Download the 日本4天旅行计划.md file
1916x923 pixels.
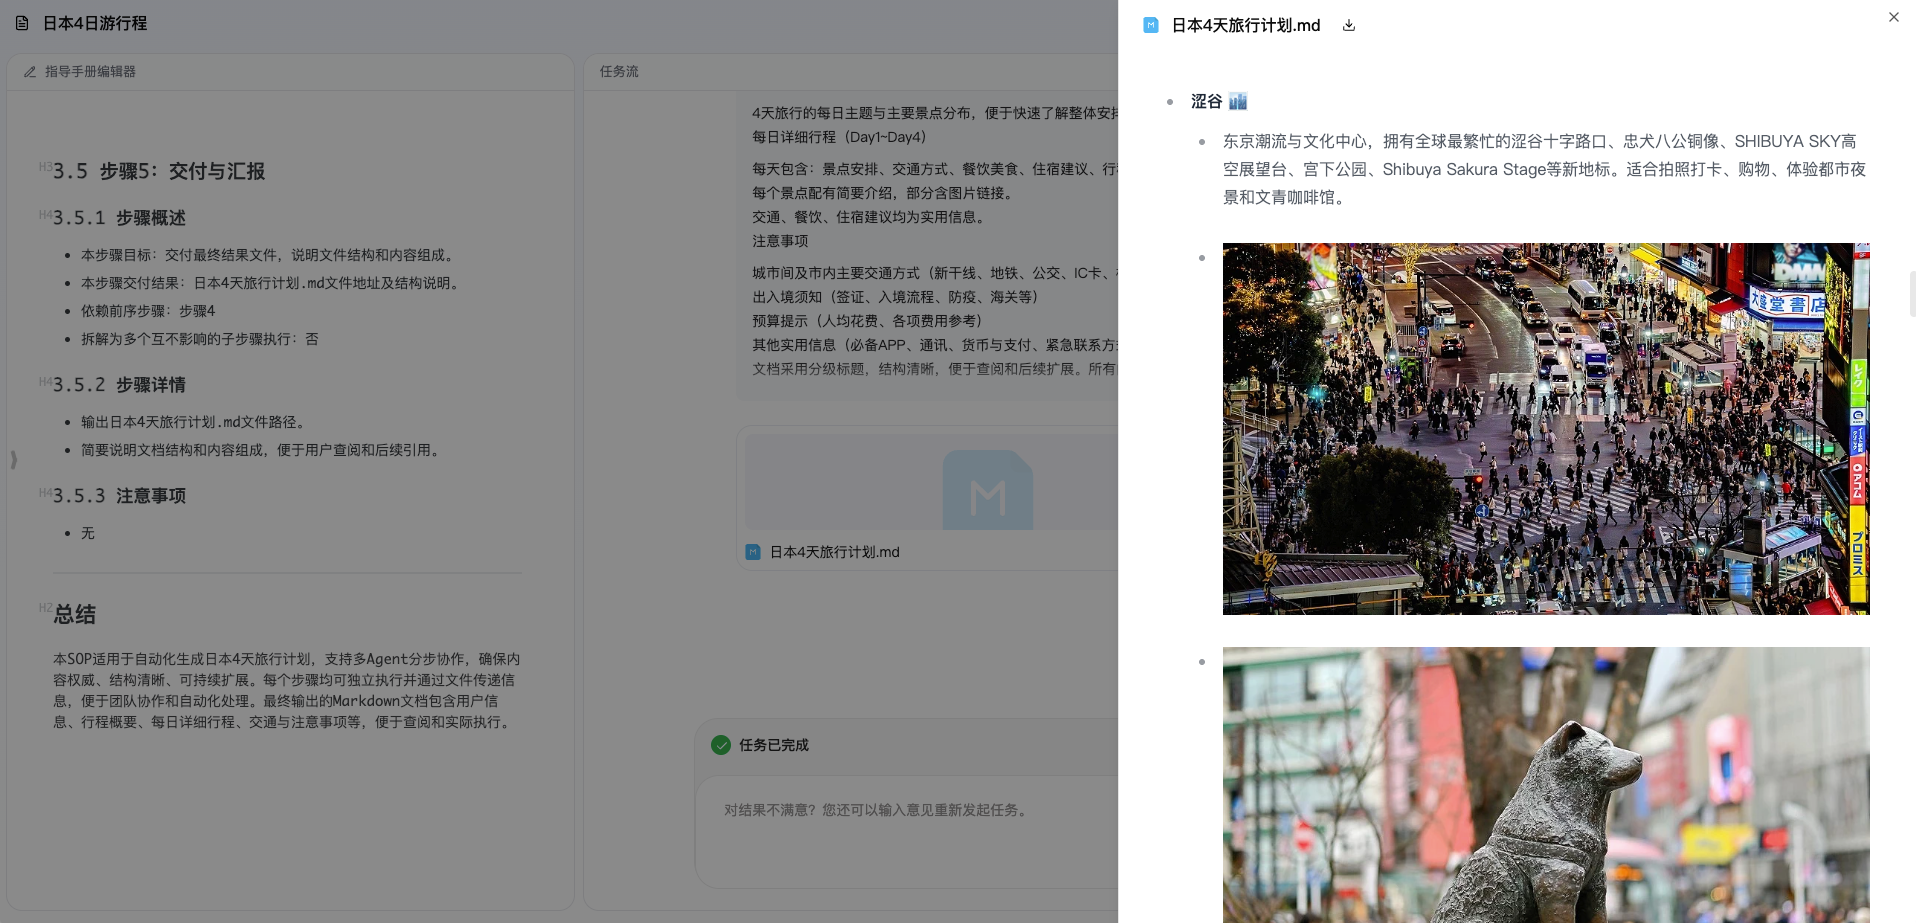1349,25
